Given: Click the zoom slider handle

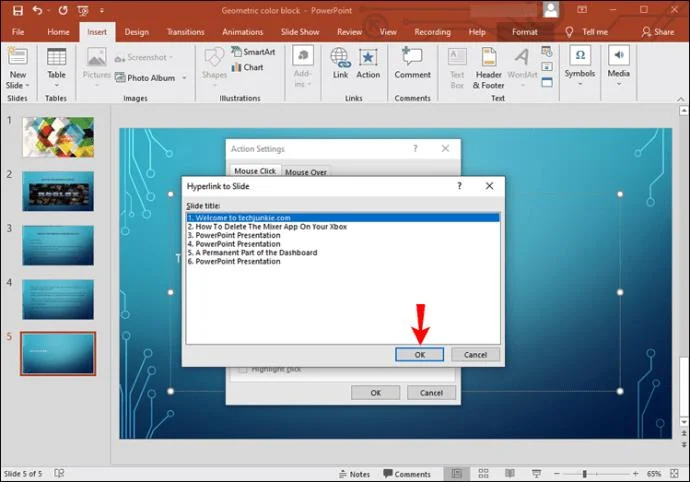Looking at the screenshot, I should tap(584, 474).
